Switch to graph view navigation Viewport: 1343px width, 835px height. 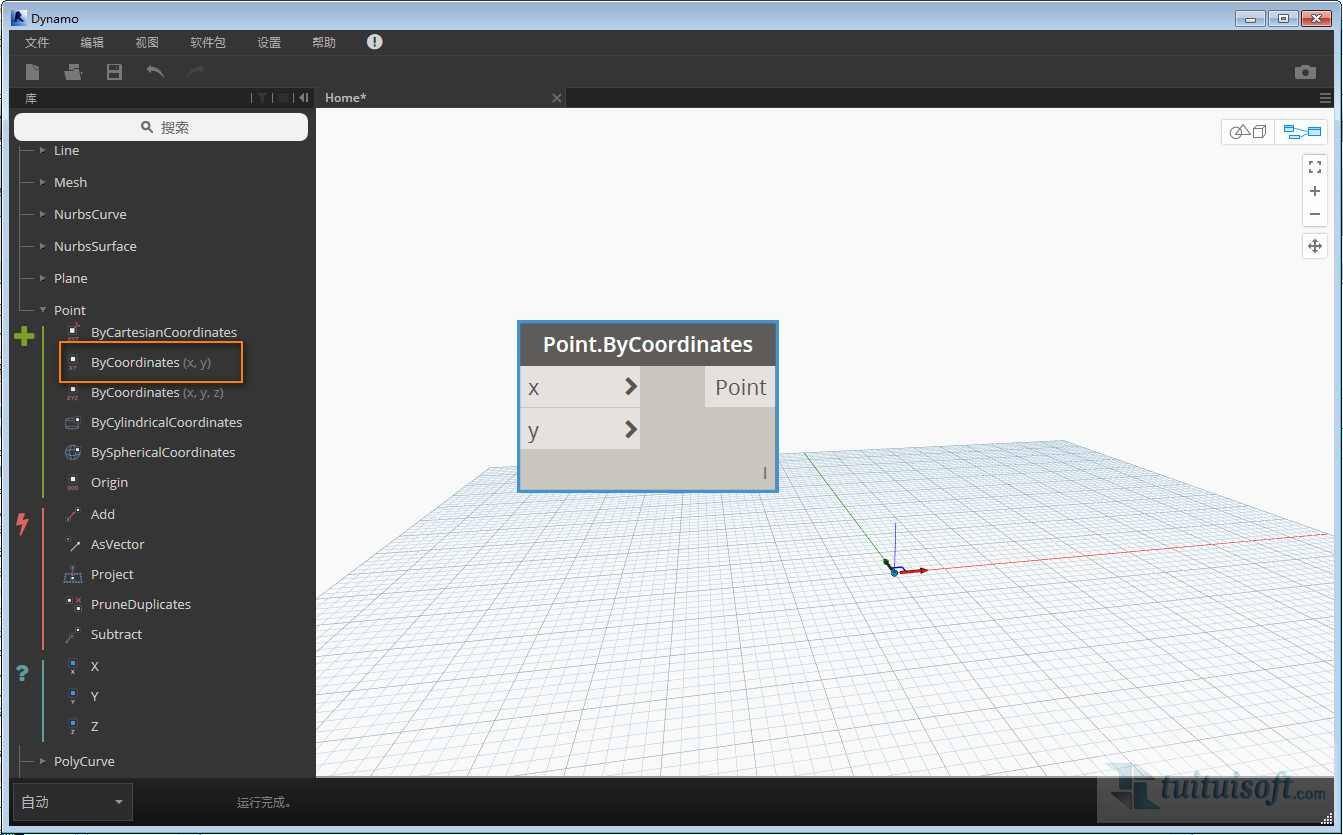click(1302, 132)
